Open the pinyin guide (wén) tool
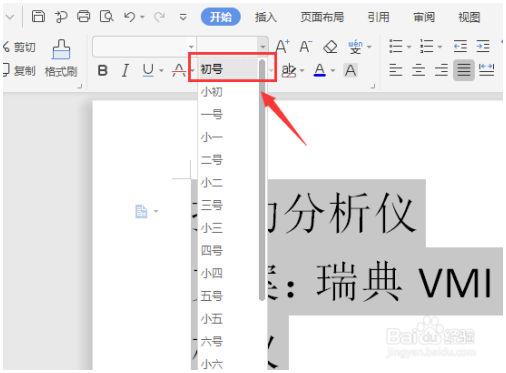The width and height of the screenshot is (506, 373). [355, 47]
